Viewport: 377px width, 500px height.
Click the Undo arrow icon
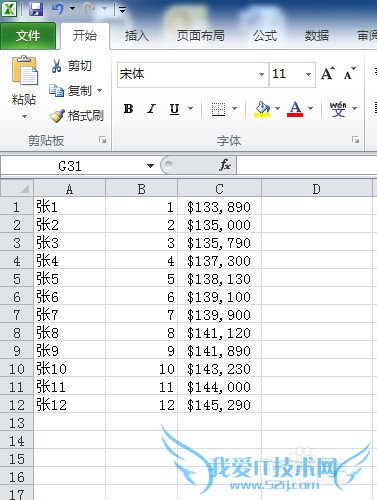[x=57, y=9]
